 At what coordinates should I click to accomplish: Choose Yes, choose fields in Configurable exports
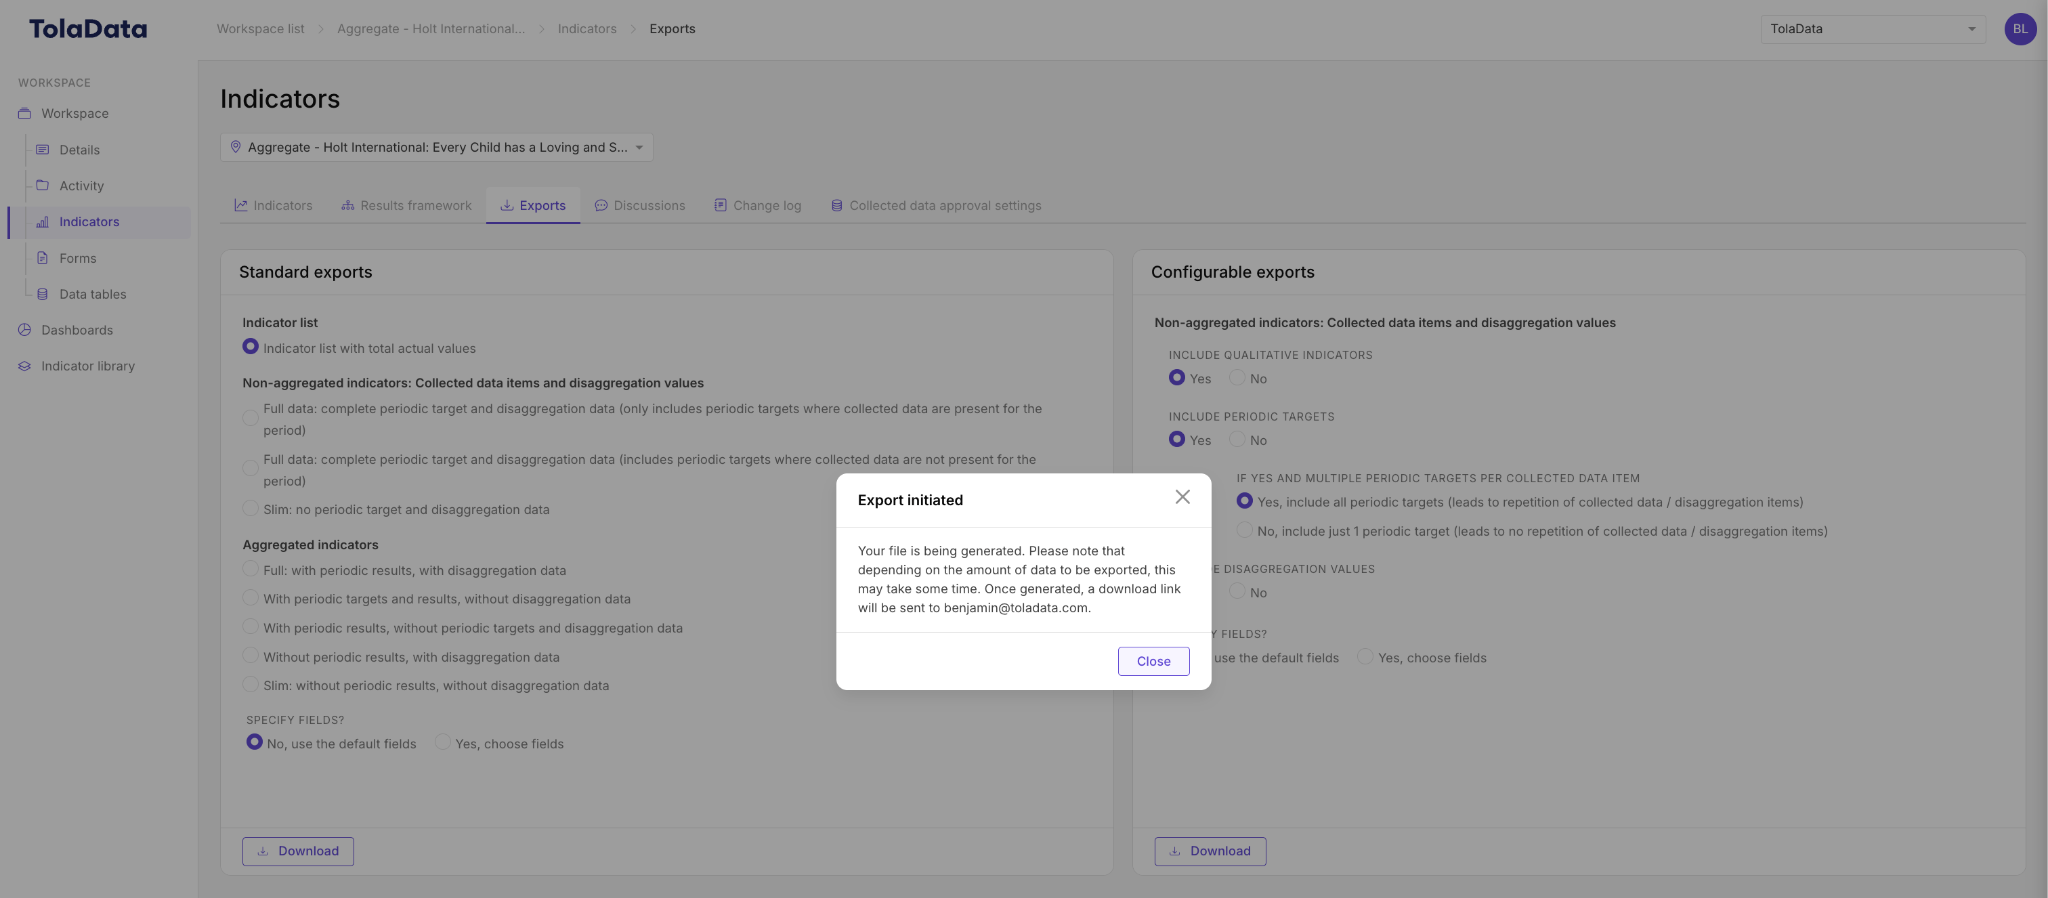(x=1366, y=656)
